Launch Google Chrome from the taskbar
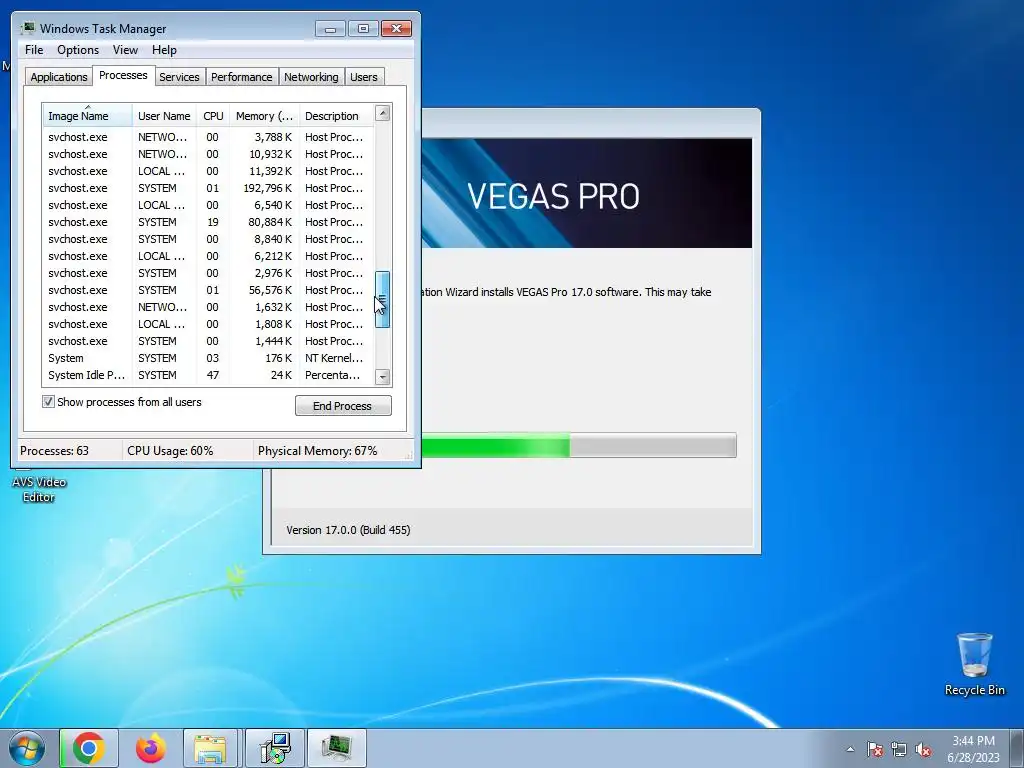 (89, 748)
